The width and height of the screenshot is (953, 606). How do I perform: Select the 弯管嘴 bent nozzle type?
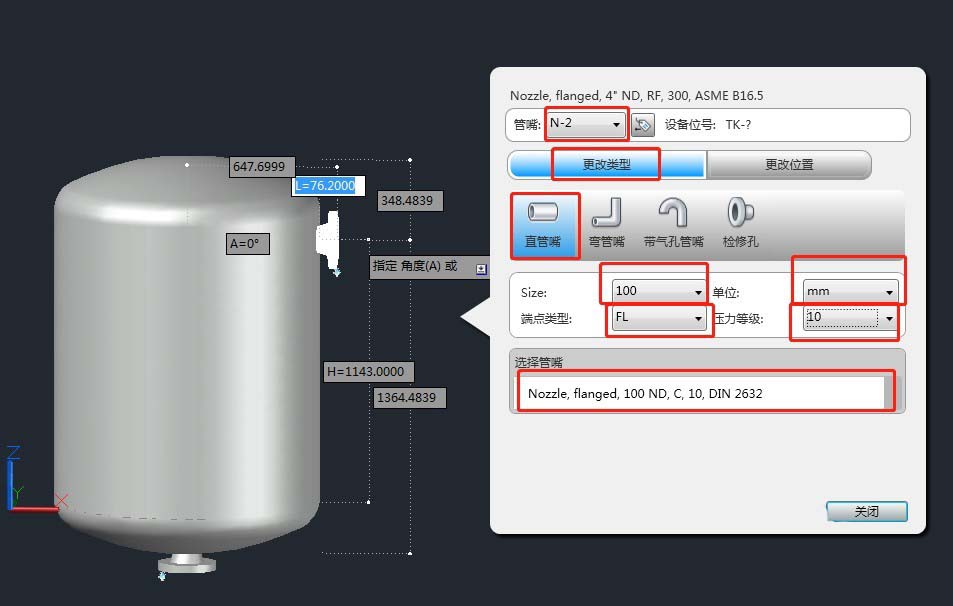click(607, 223)
